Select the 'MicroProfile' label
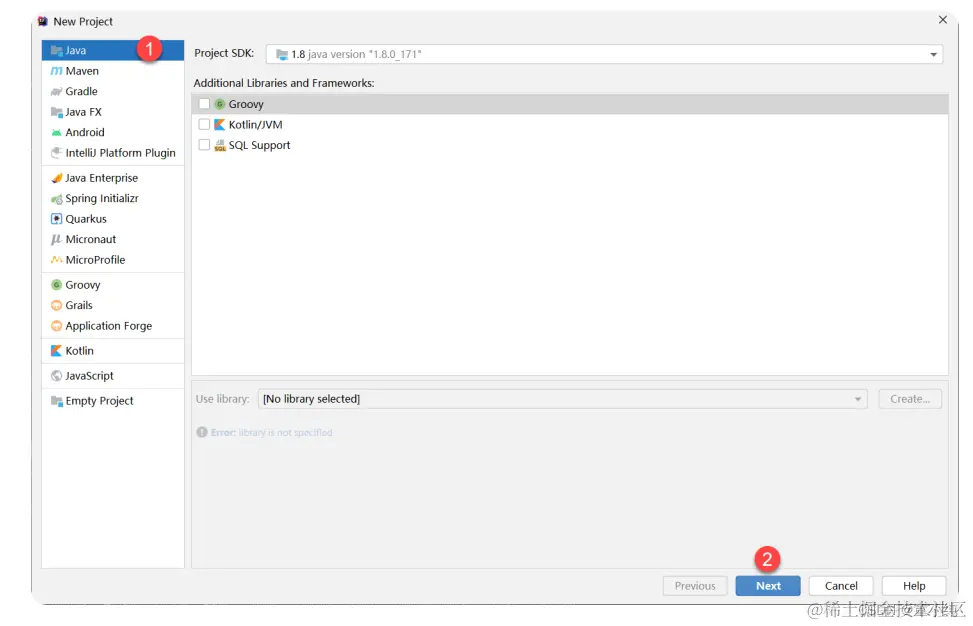The image size is (973, 626). coord(95,260)
